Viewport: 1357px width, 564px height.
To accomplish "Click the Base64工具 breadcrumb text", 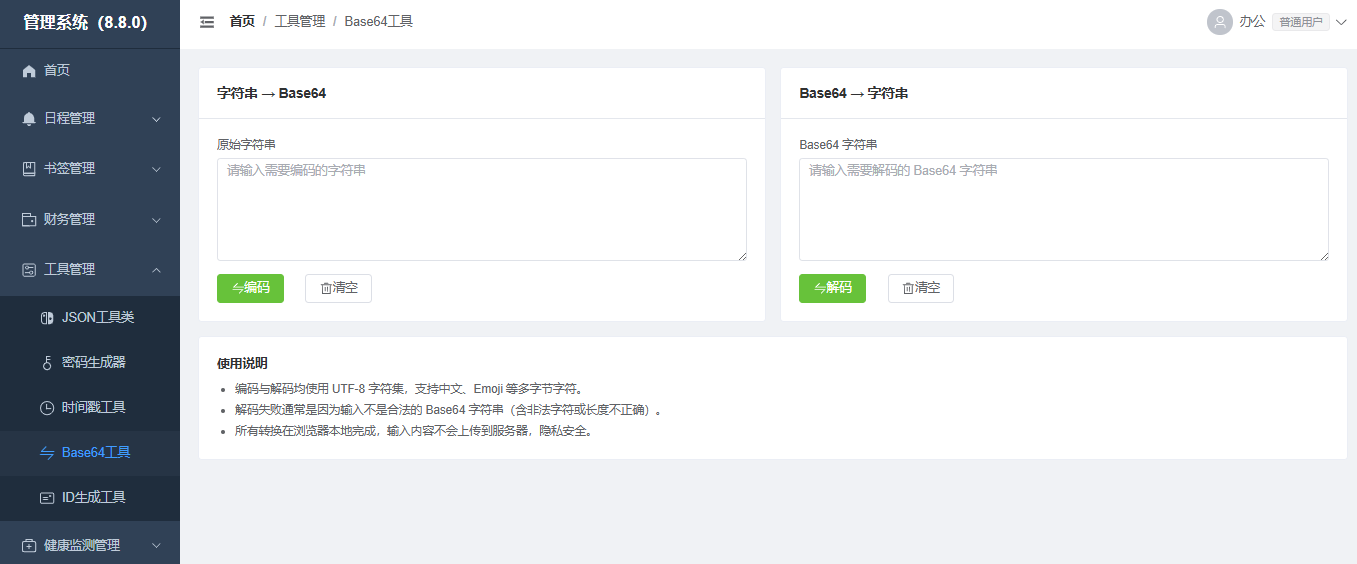I will (378, 21).
